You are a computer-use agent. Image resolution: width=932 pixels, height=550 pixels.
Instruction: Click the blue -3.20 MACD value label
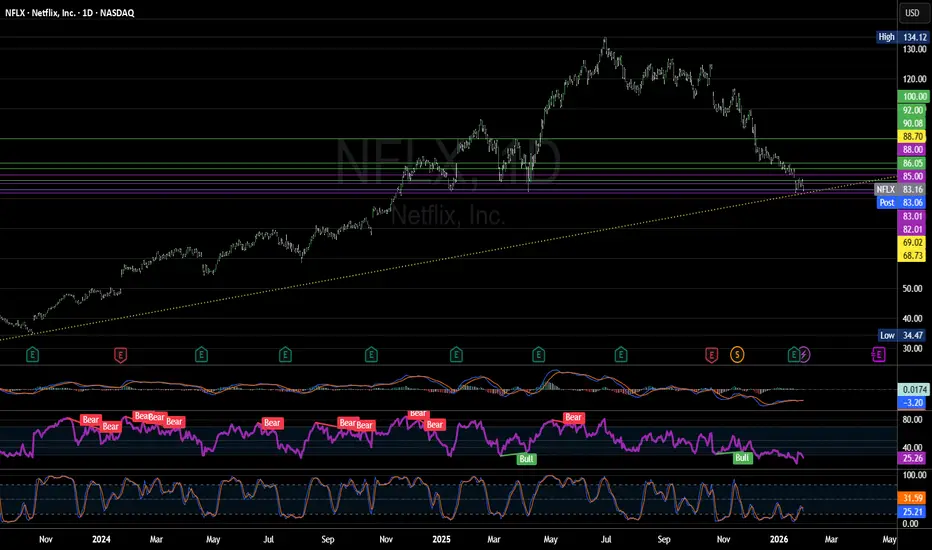[x=913, y=403]
